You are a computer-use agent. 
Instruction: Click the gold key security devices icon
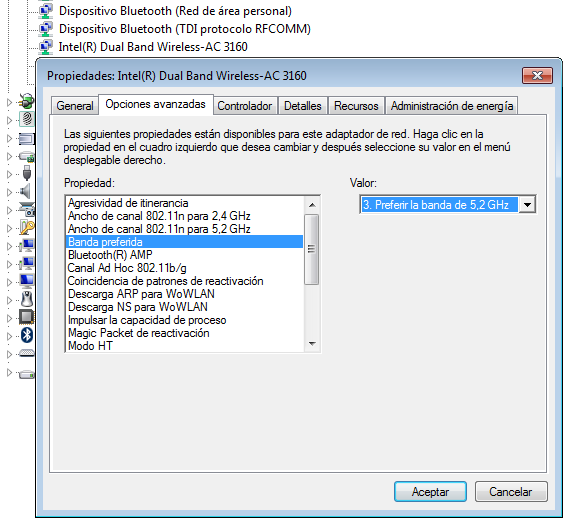click(x=27, y=228)
